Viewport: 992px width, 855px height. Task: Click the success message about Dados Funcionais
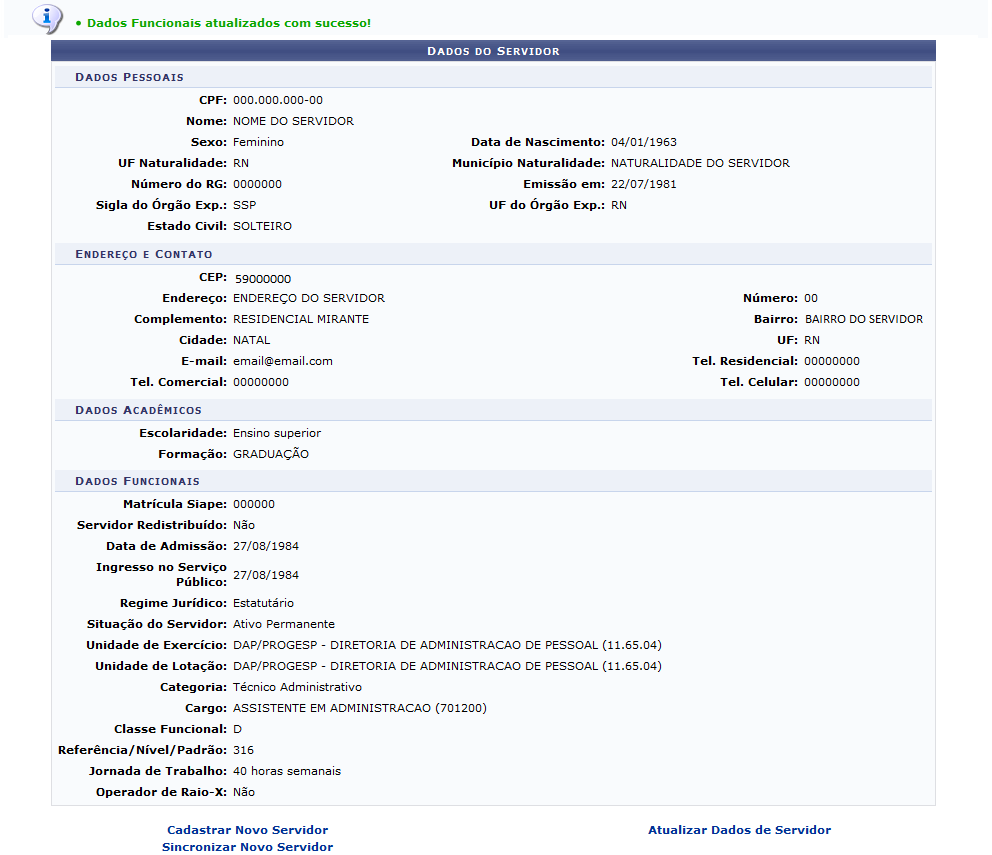tap(228, 22)
